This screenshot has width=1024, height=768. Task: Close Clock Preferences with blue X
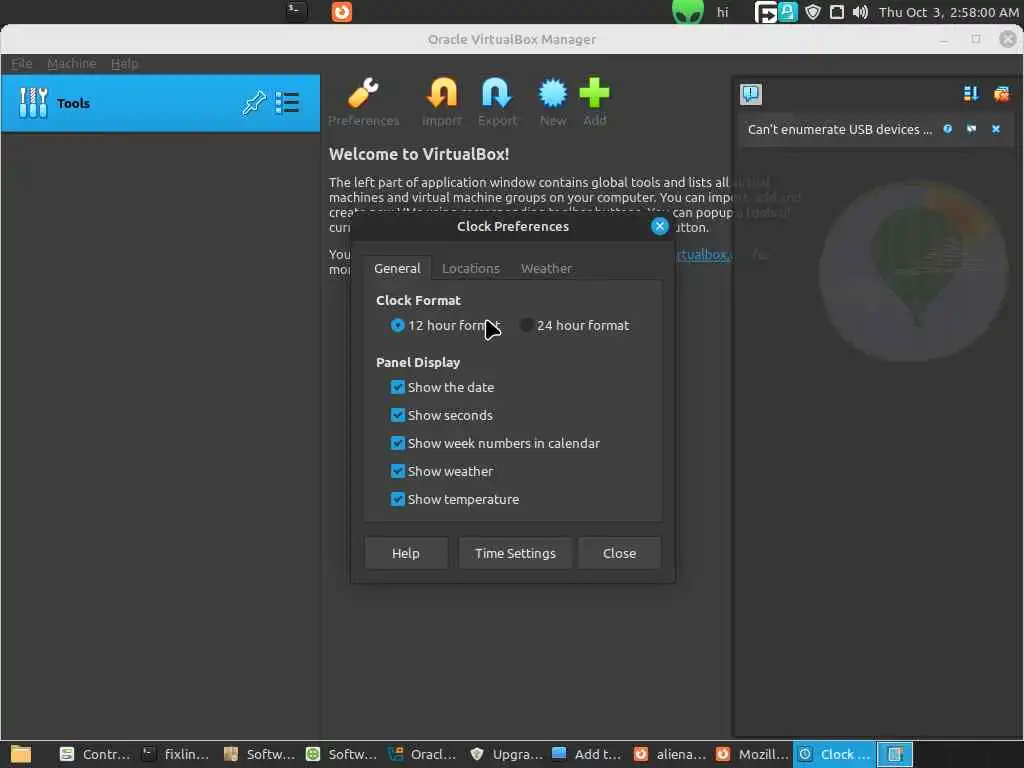pyautogui.click(x=660, y=226)
